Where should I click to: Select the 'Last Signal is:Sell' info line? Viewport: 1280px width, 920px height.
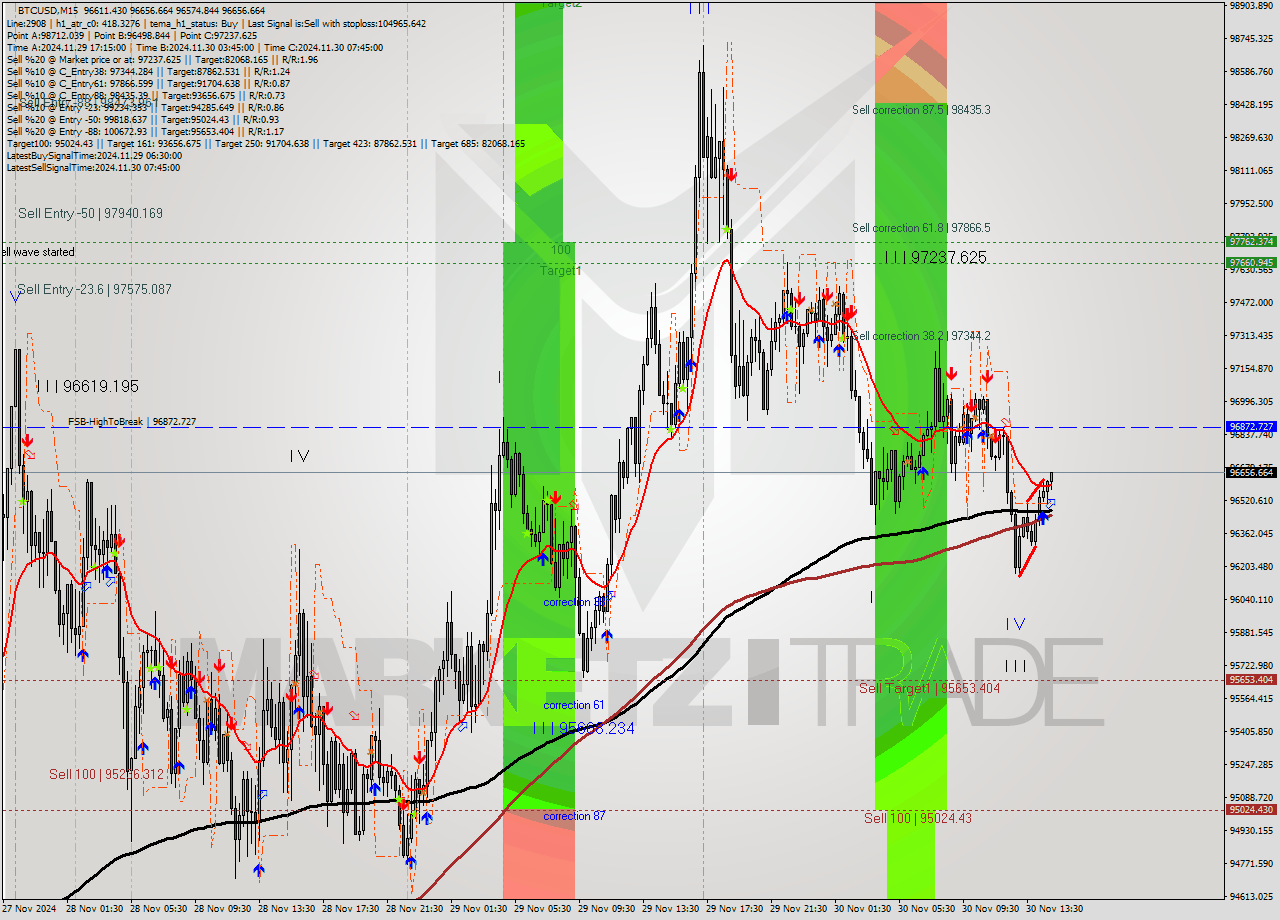336,23
